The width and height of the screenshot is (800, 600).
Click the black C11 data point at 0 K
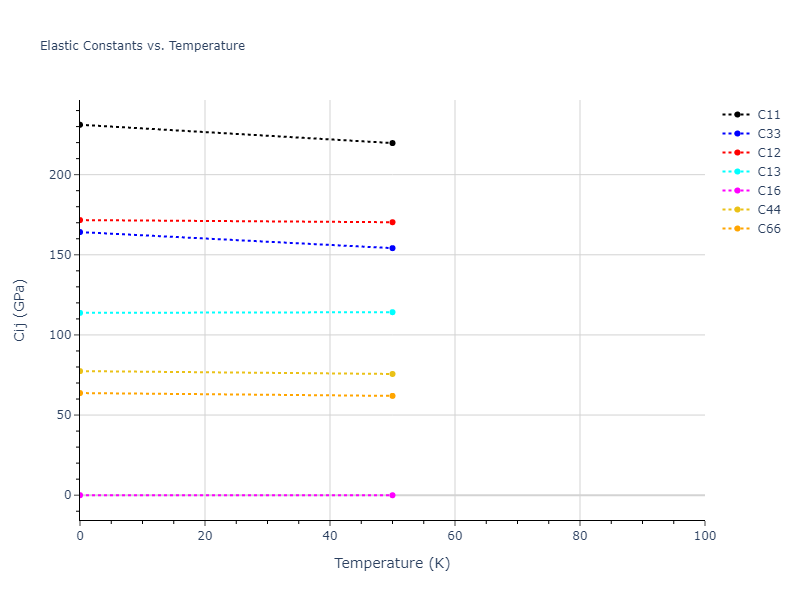pyautogui.click(x=80, y=125)
